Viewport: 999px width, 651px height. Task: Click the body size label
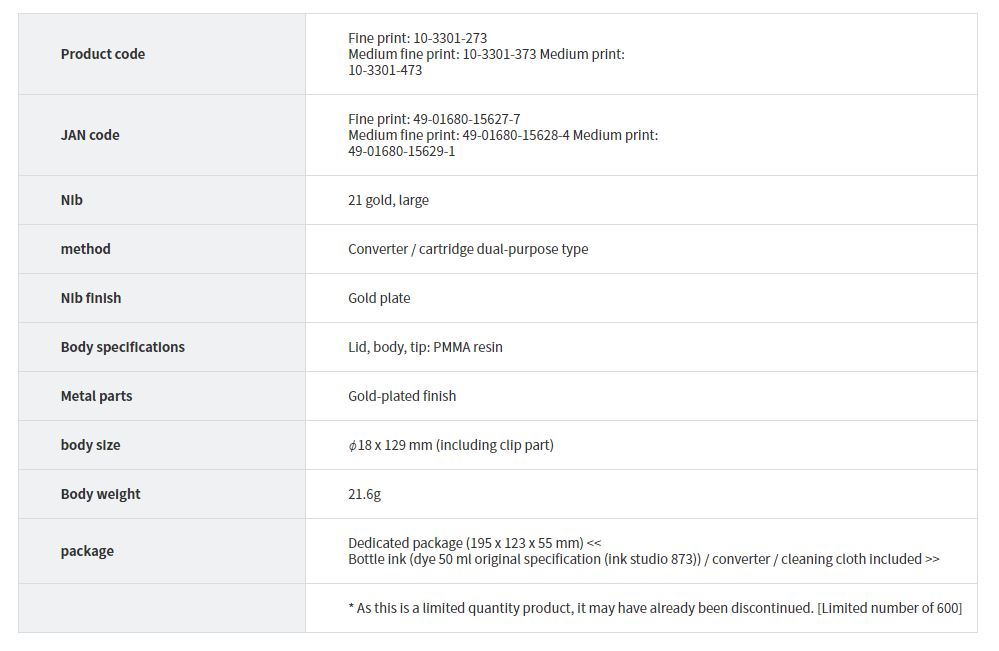click(90, 445)
